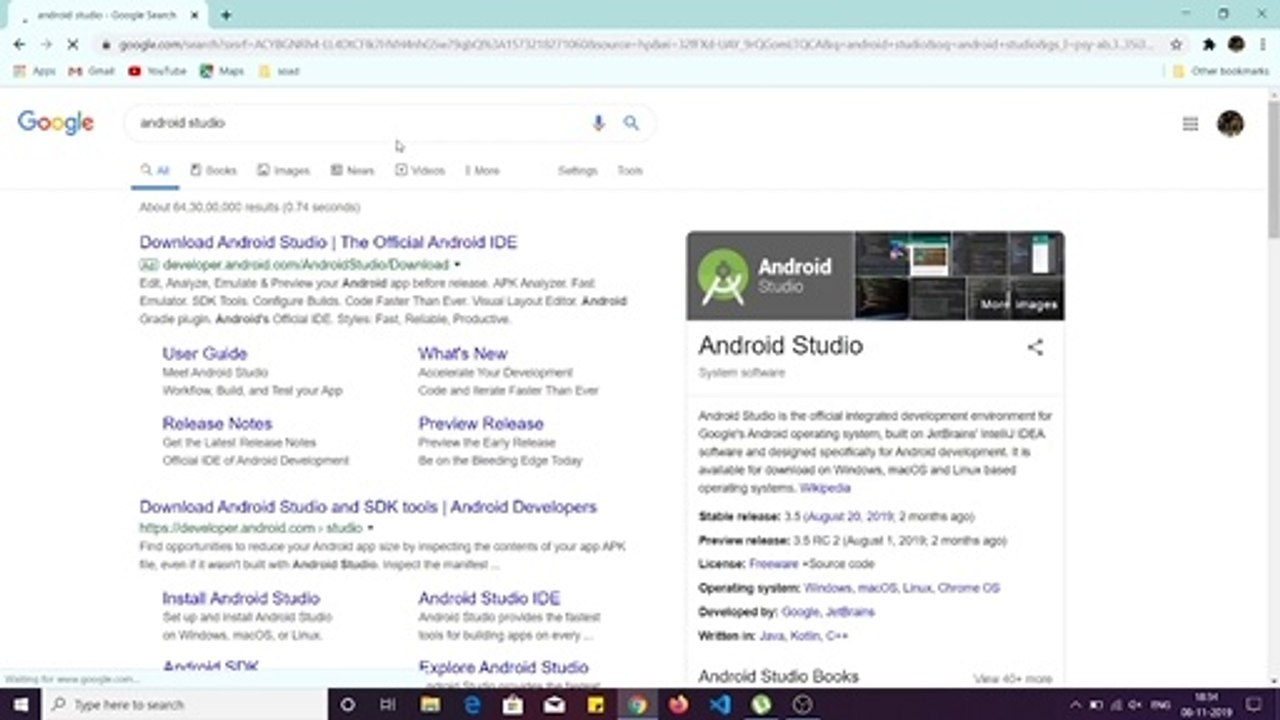Expand the More search categories menu
Image resolution: width=1280 pixels, height=720 pixels.
click(x=482, y=171)
